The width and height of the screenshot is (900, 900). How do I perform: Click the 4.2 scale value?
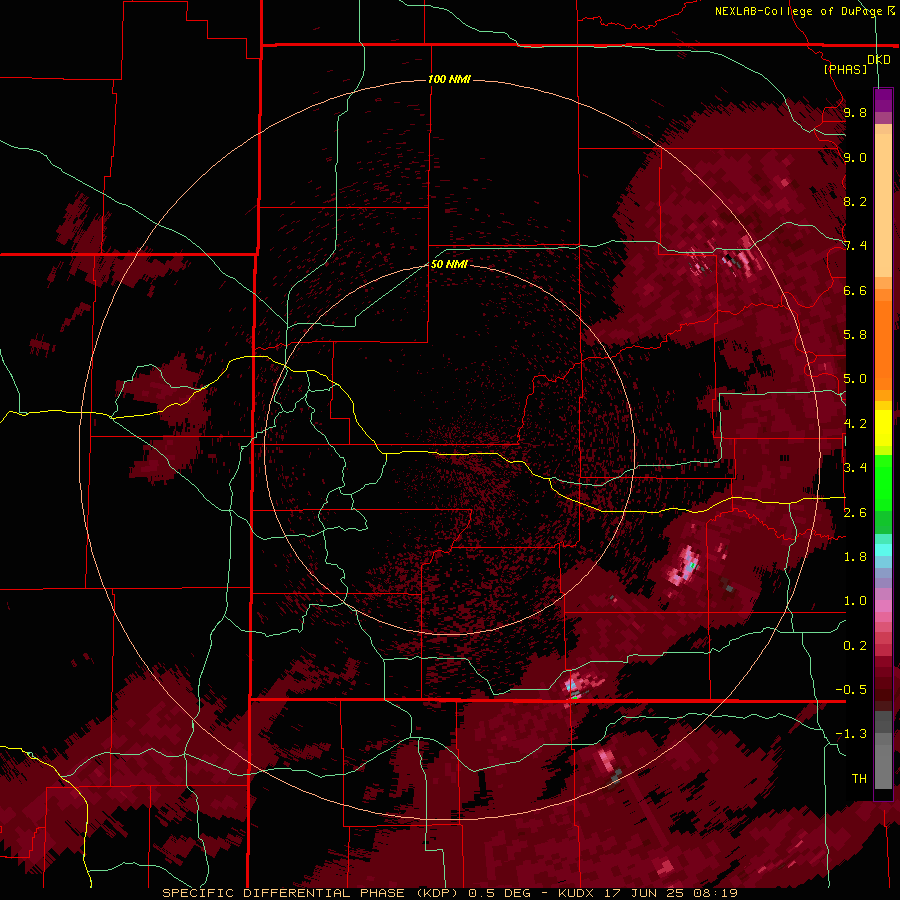pos(855,424)
